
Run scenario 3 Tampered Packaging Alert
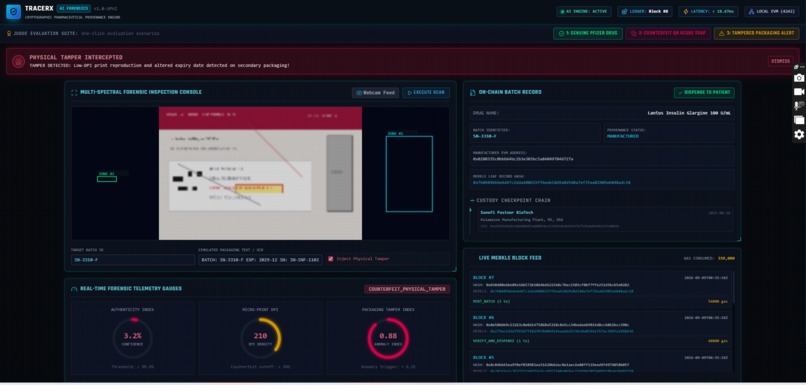[757, 33]
